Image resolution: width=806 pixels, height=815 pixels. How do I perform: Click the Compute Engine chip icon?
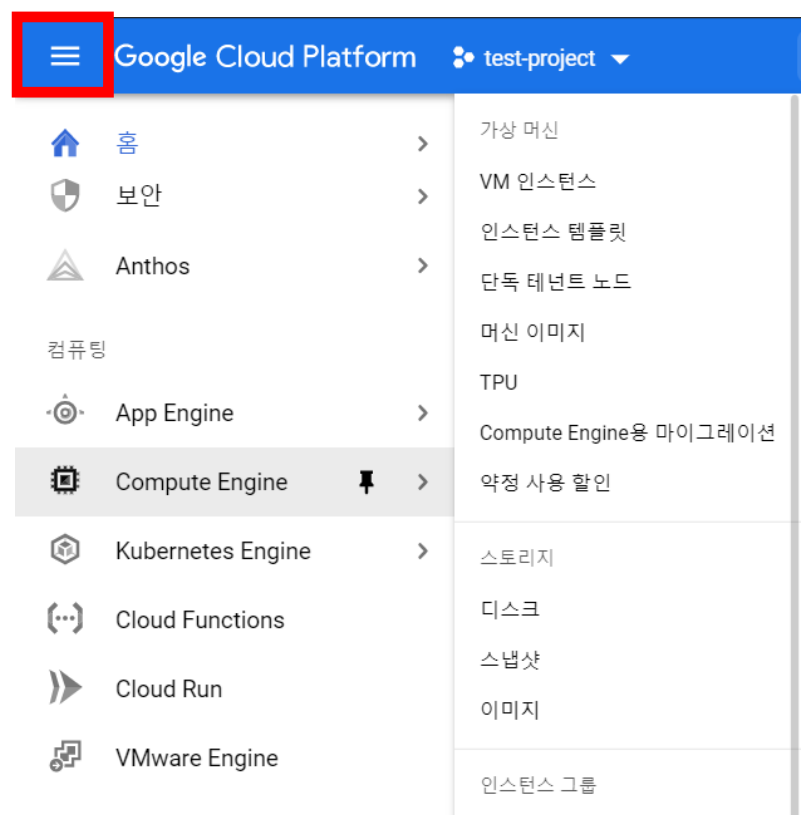[65, 480]
